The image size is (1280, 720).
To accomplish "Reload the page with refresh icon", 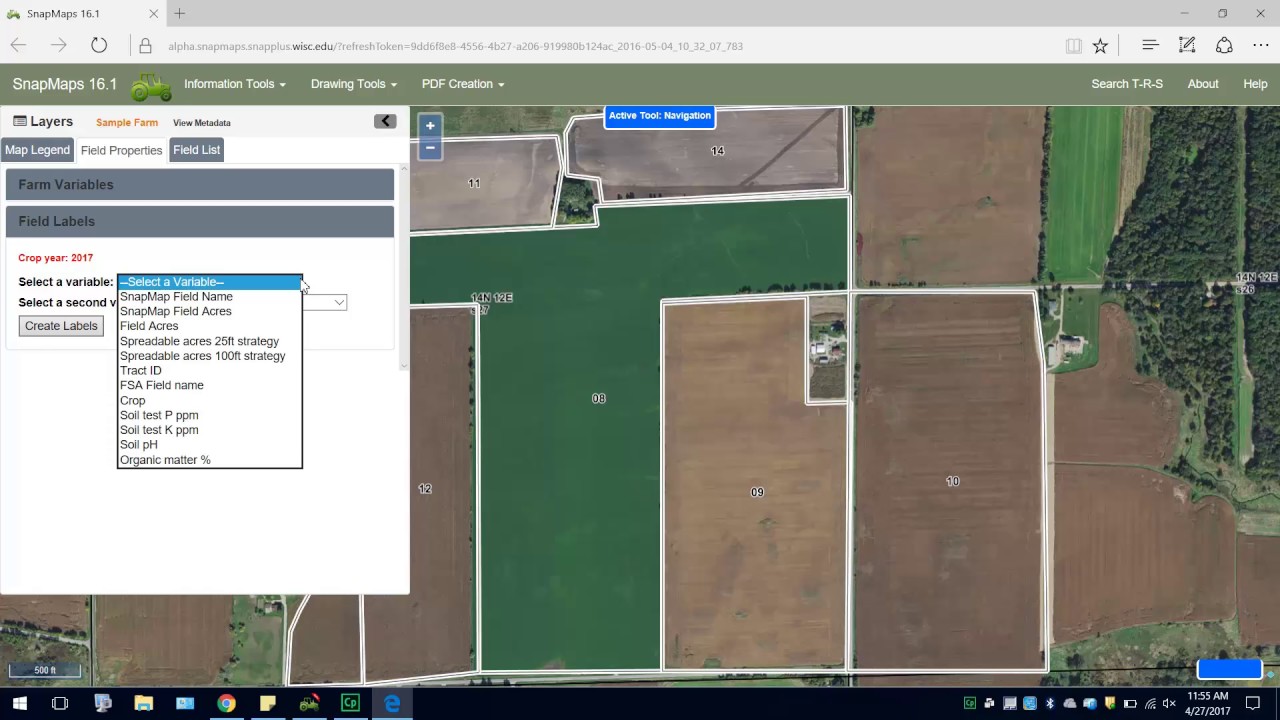I will click(x=99, y=45).
